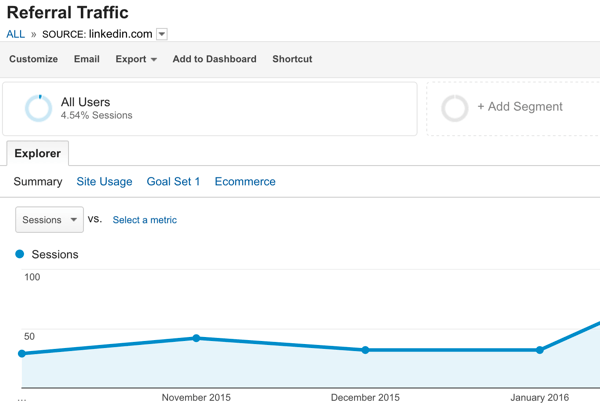Click the ALL breadcrumb link

pyautogui.click(x=15, y=34)
